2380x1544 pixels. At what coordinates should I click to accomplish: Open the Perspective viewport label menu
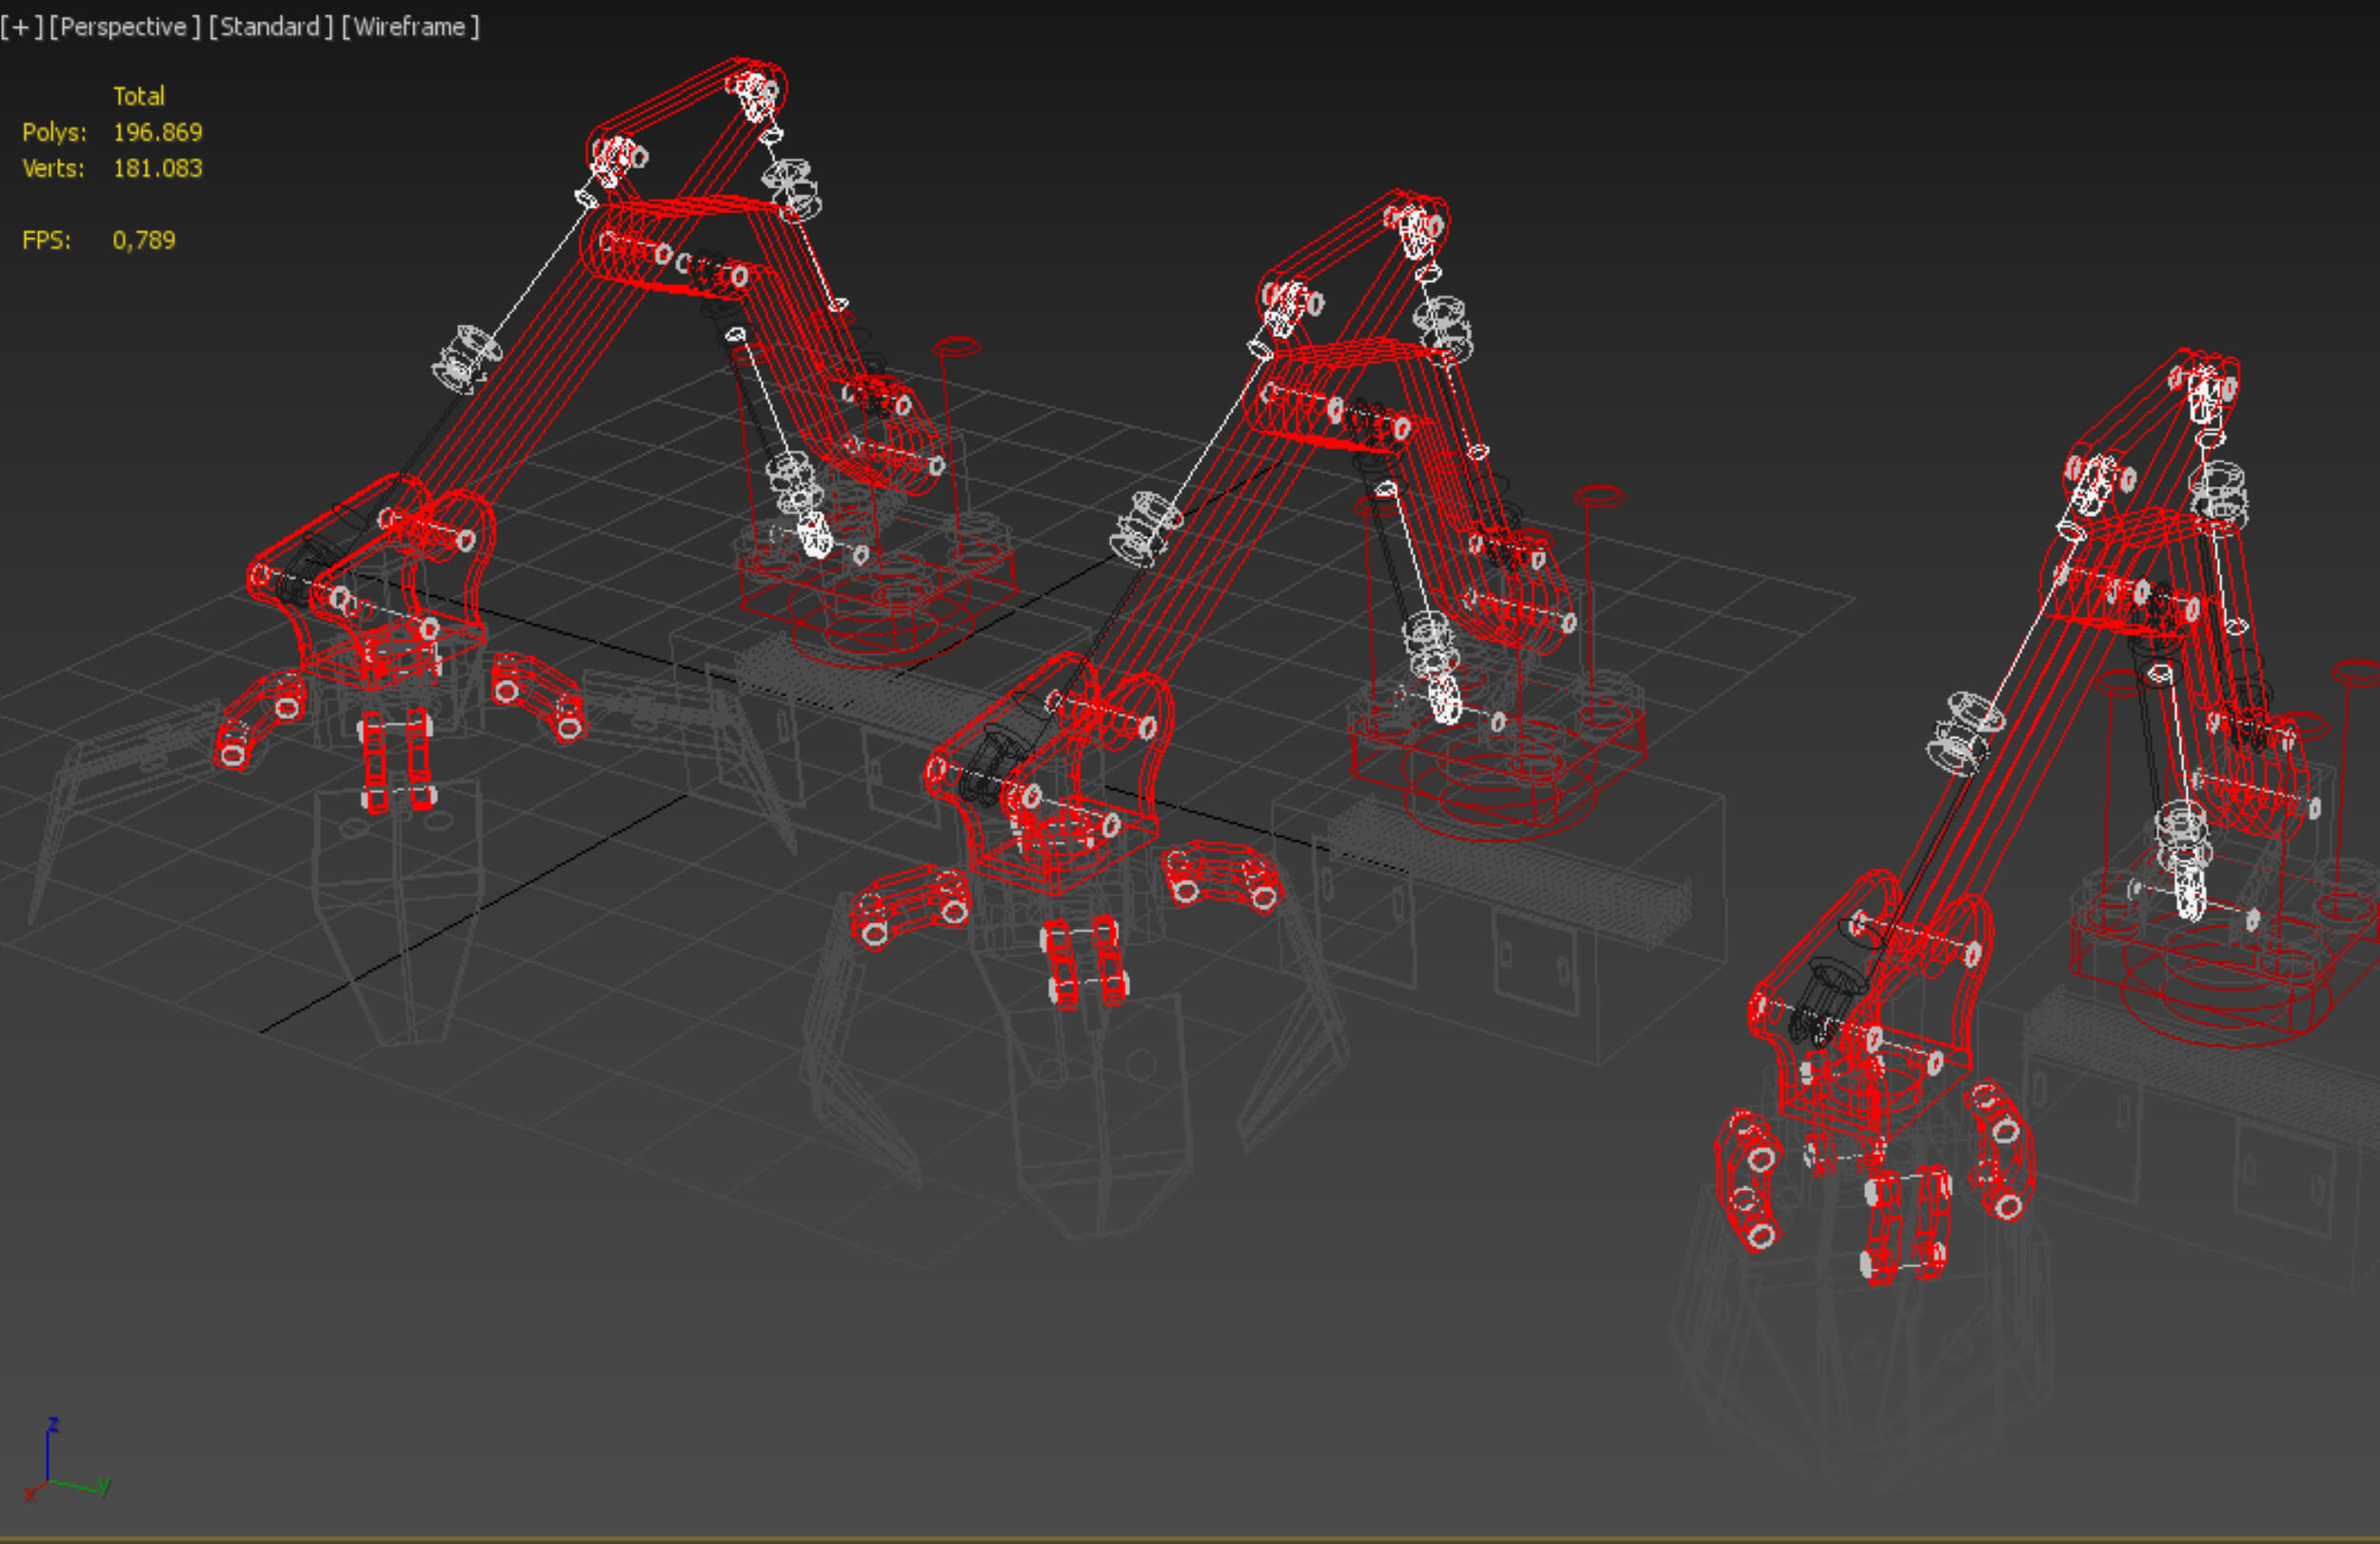124,27
